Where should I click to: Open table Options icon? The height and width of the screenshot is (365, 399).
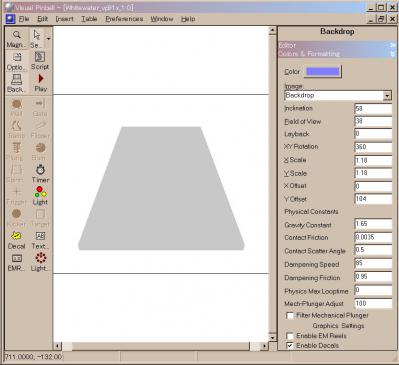coord(16,61)
